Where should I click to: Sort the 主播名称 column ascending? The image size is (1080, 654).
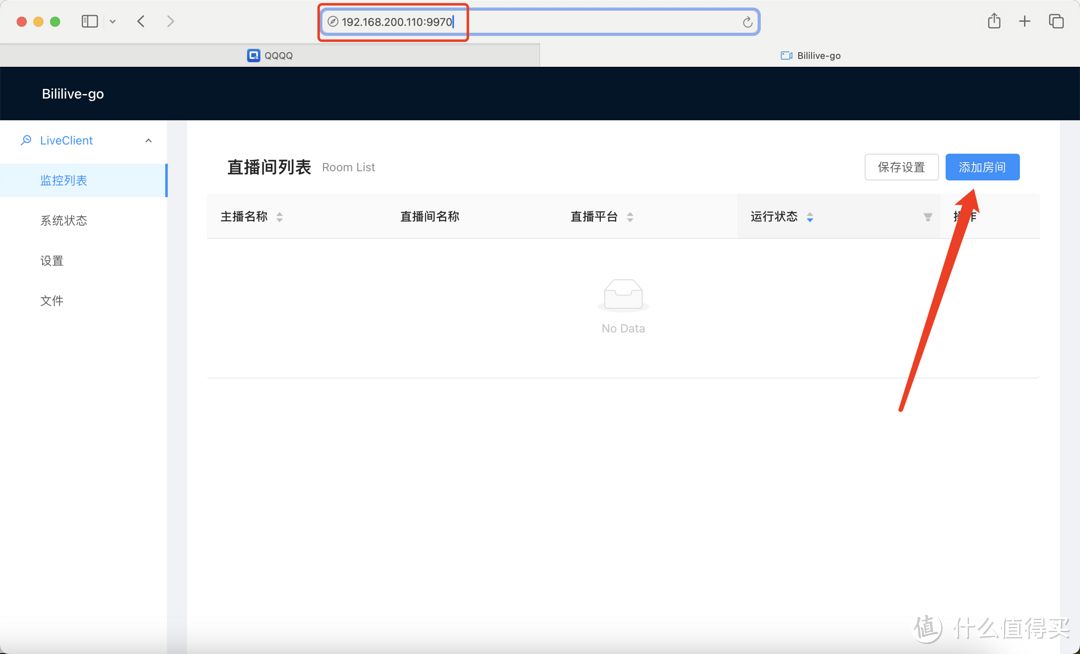point(278,212)
